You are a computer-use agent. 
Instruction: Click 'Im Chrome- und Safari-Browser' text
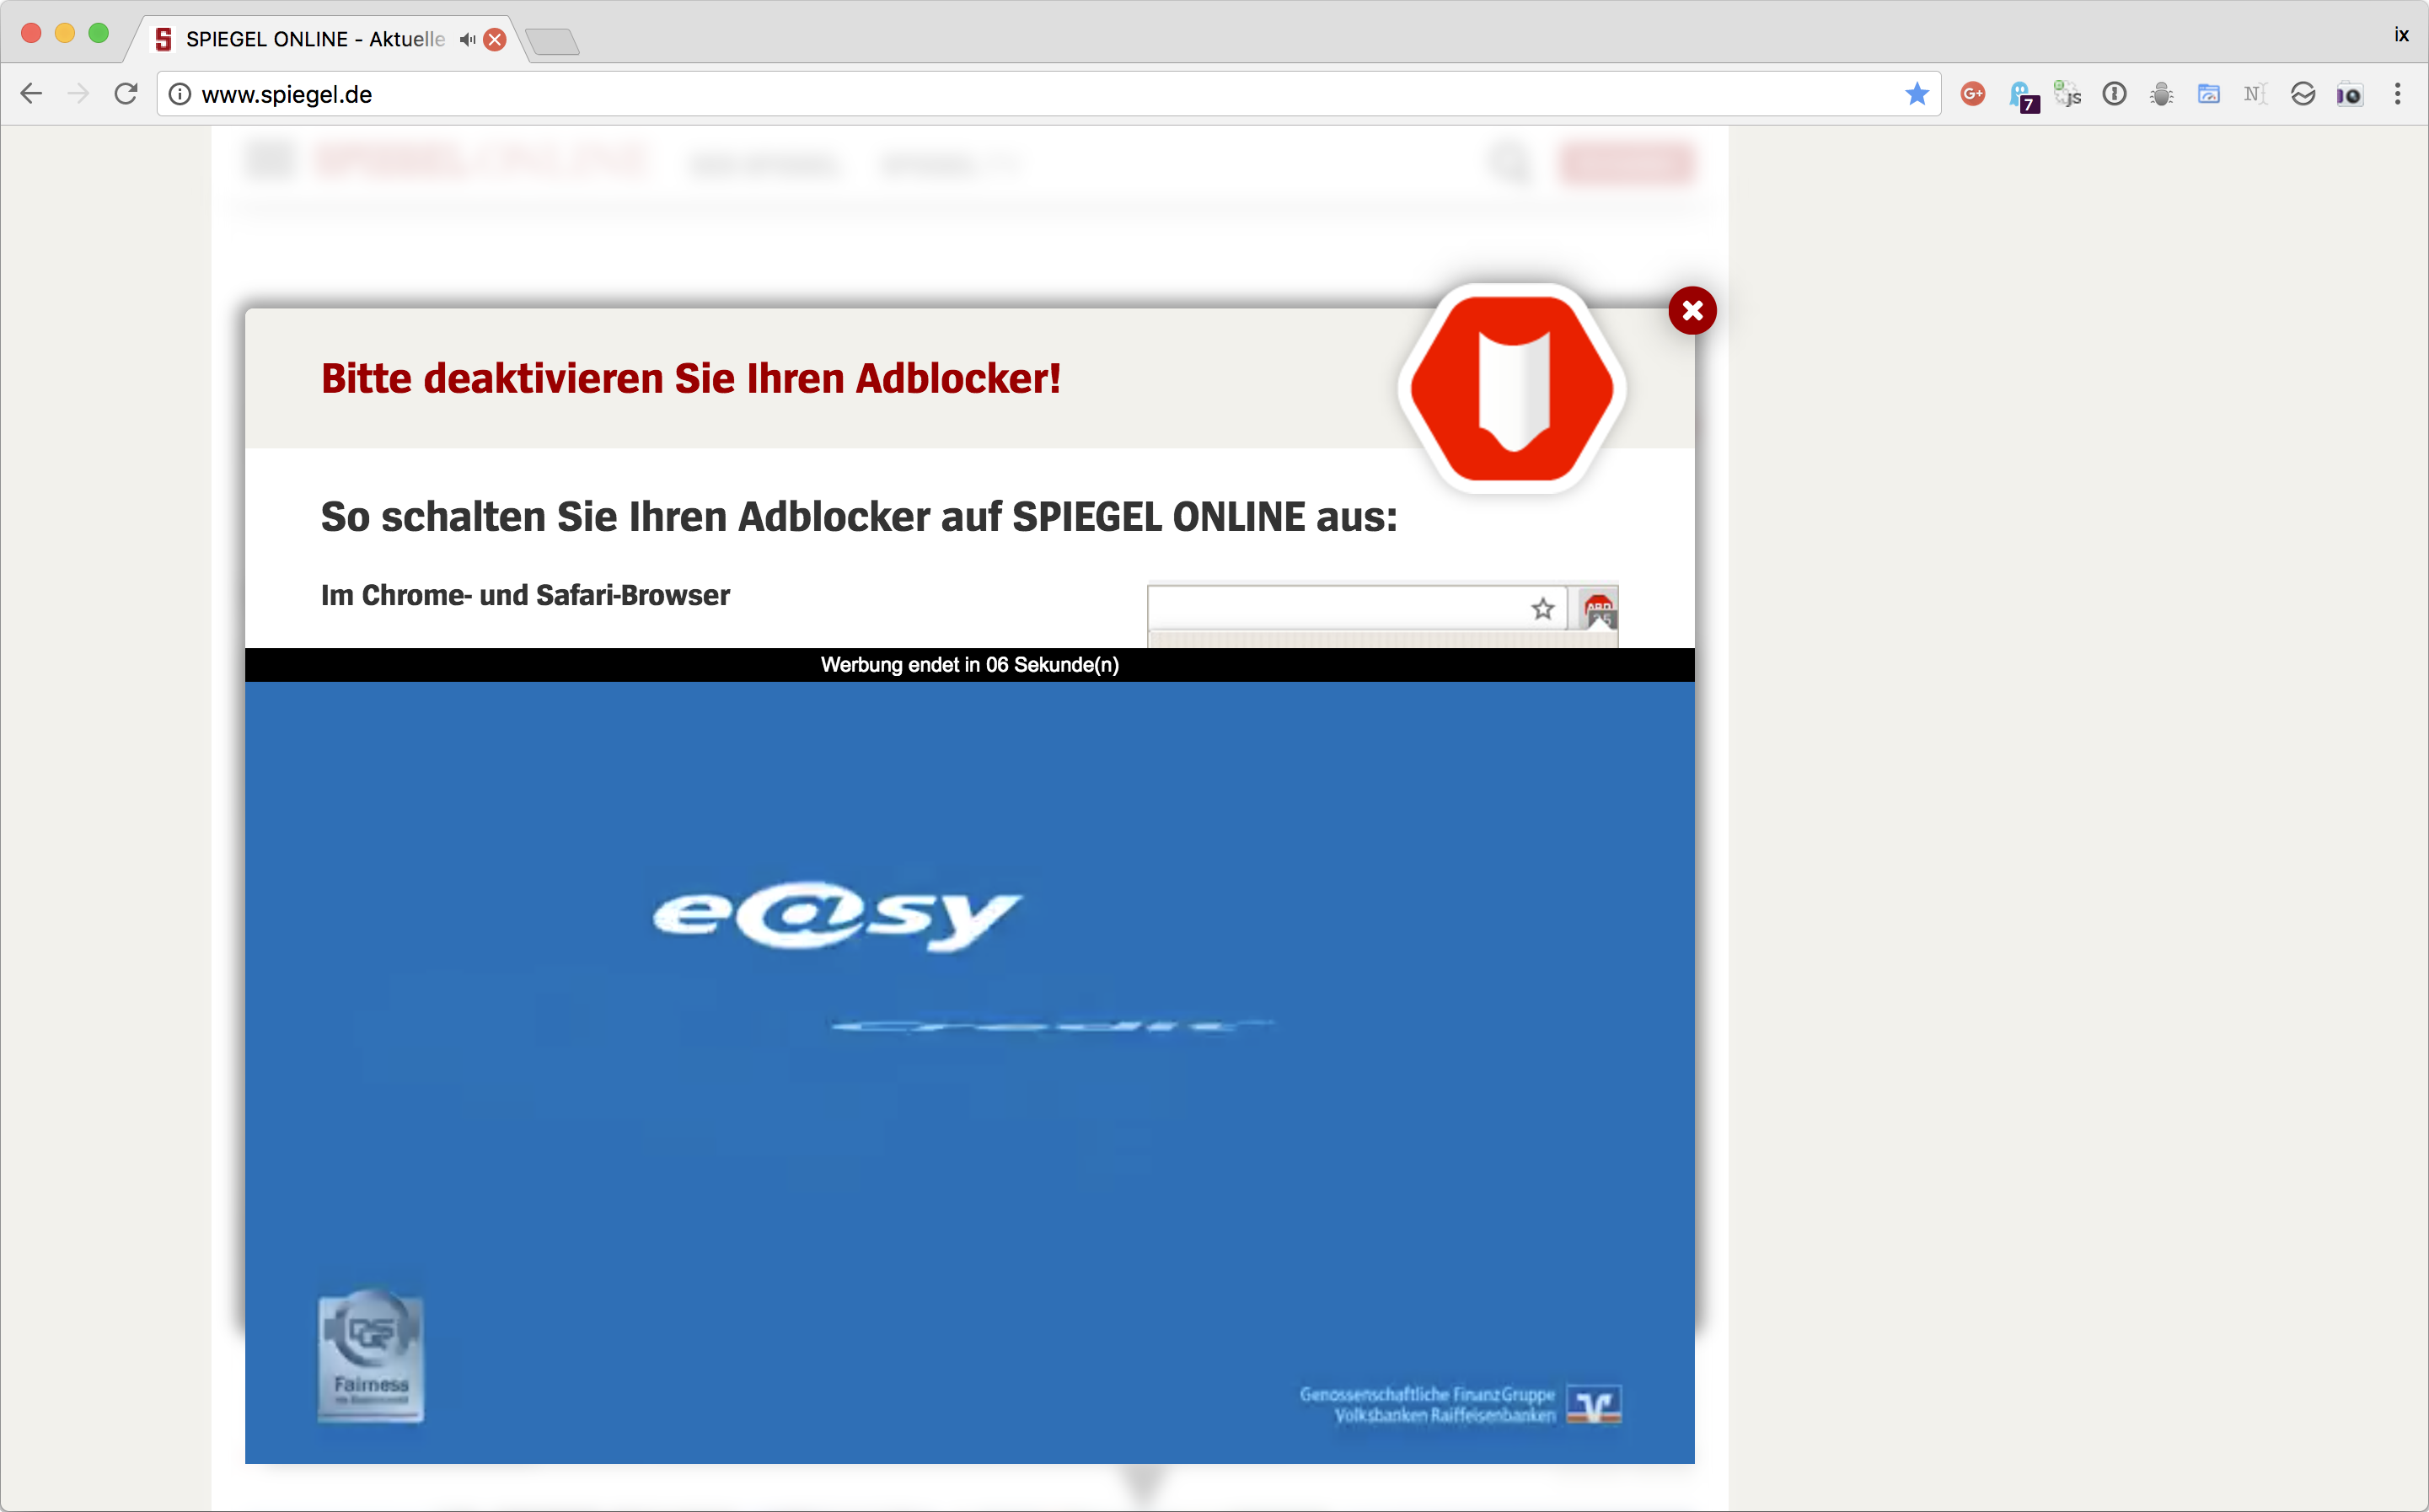[525, 595]
